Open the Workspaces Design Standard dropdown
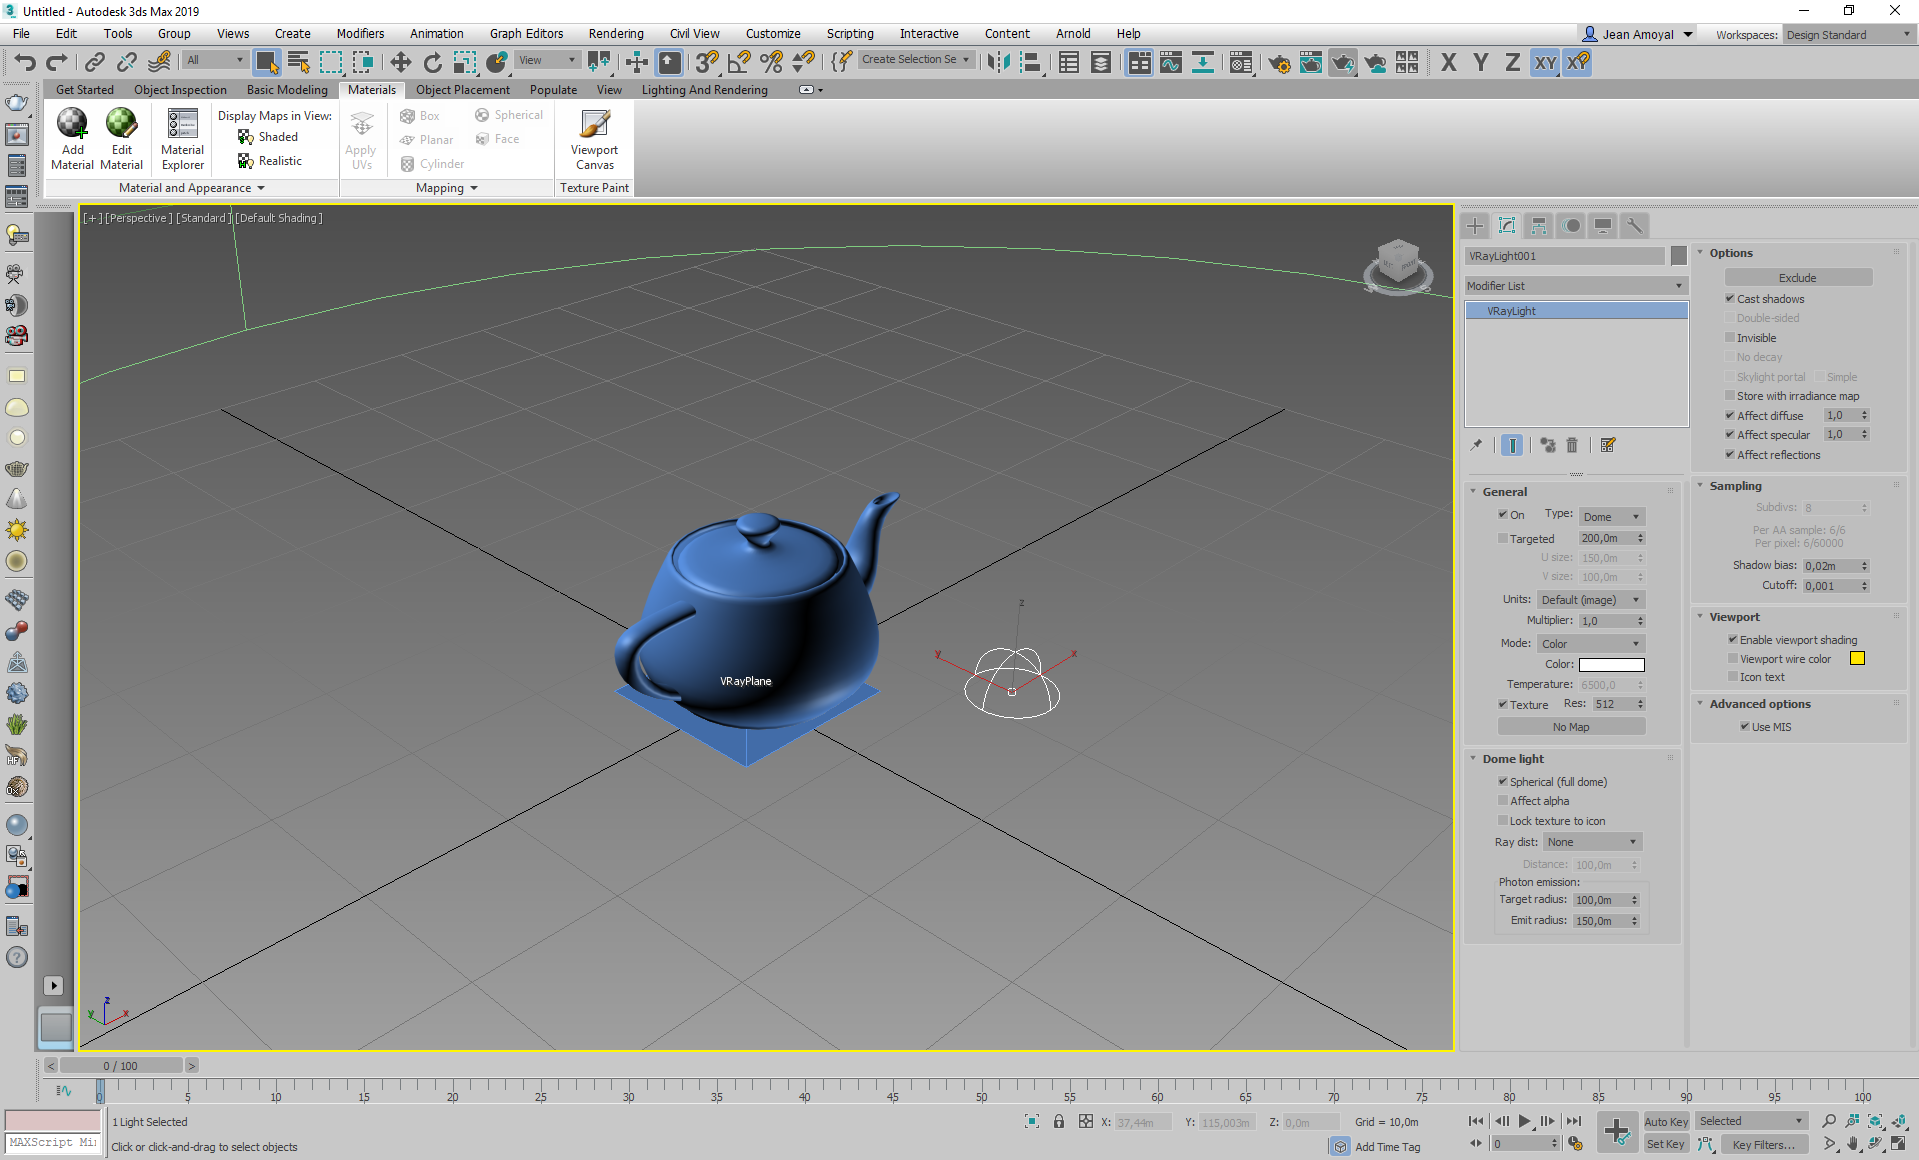This screenshot has height=1160, width=1919. point(1848,34)
